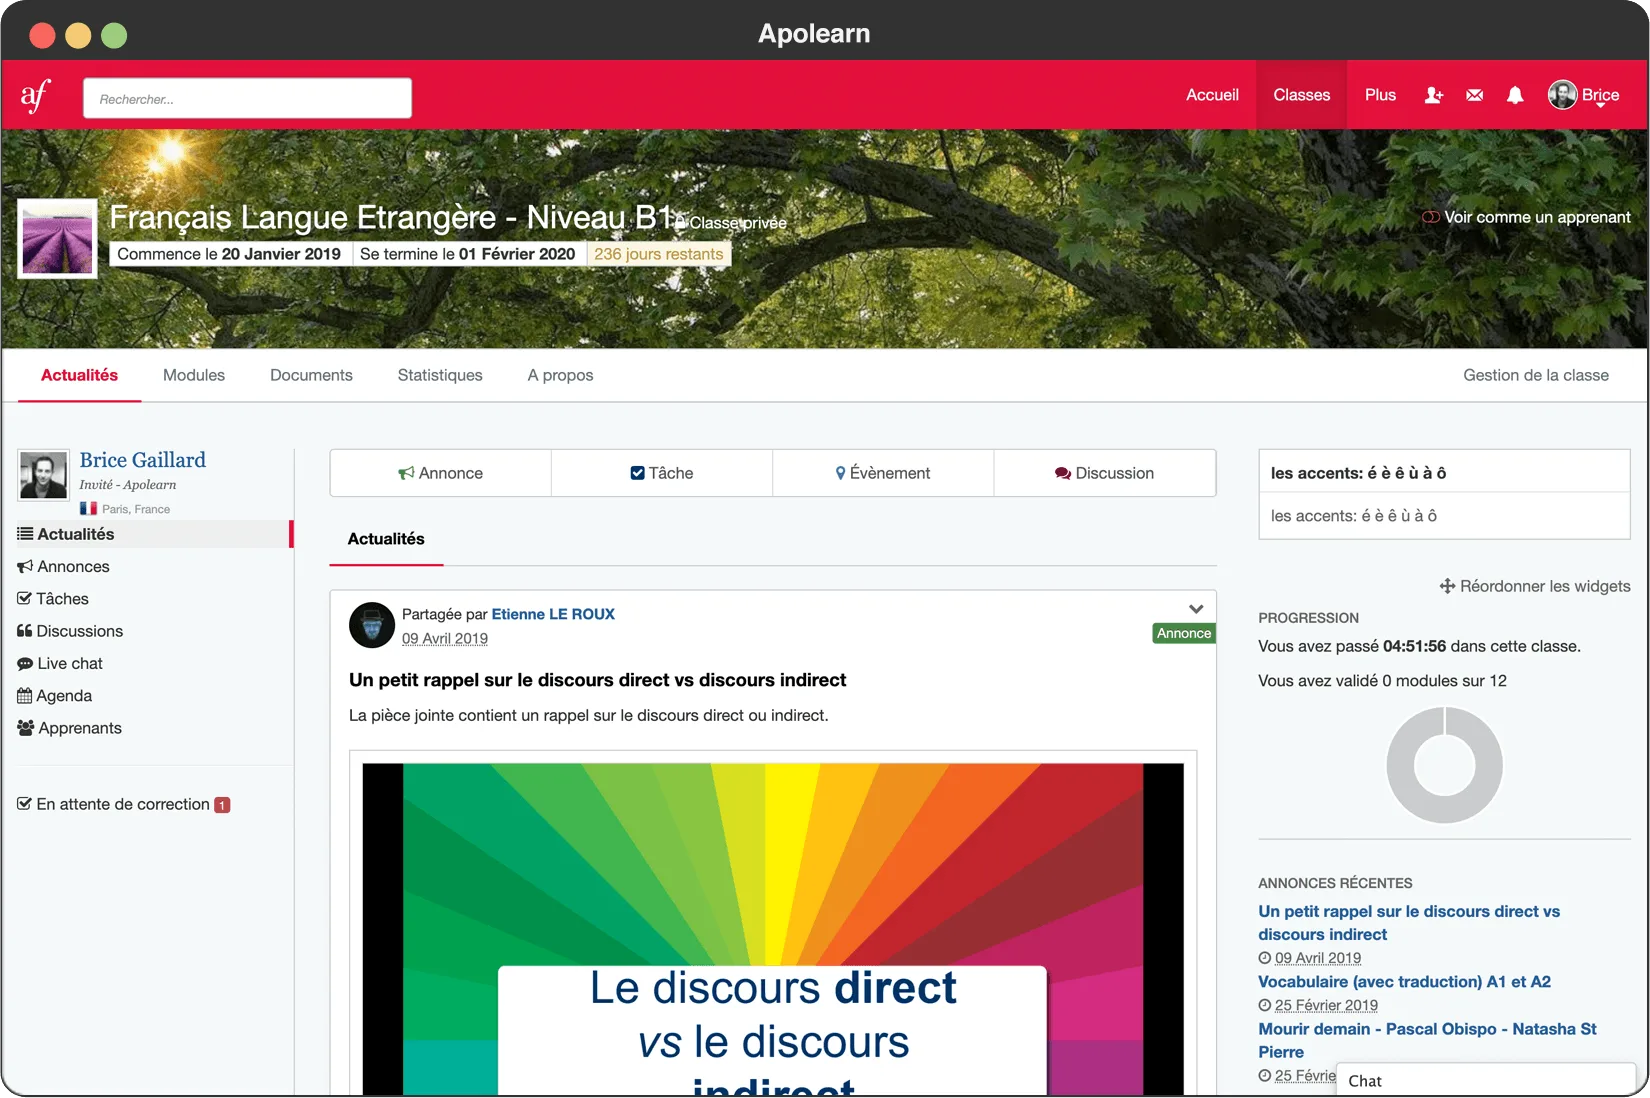
Task: Open the Chat bar at the bottom
Action: tap(1485, 1080)
